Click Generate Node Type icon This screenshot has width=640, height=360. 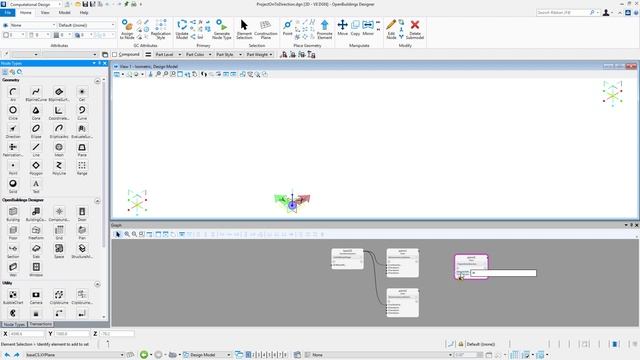222,29
